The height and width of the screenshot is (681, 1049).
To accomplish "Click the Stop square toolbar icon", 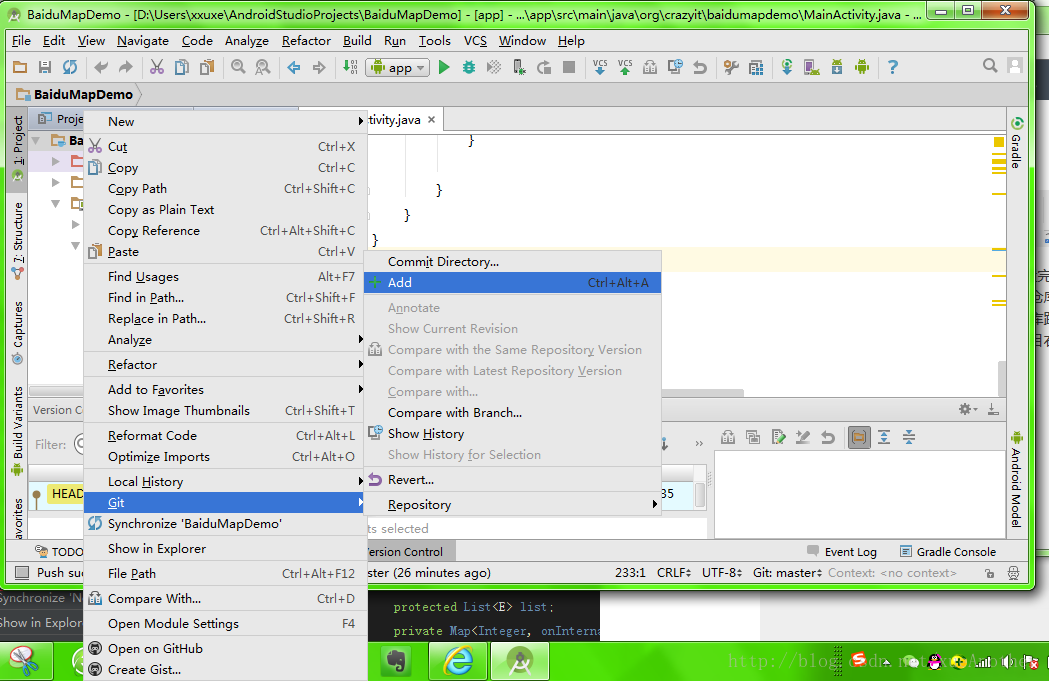I will point(569,67).
